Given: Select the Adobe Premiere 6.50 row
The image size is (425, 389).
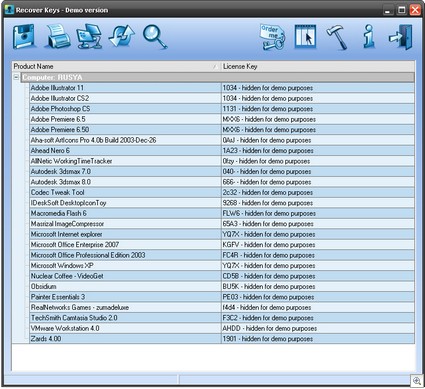Looking at the screenshot, I should (x=222, y=130).
